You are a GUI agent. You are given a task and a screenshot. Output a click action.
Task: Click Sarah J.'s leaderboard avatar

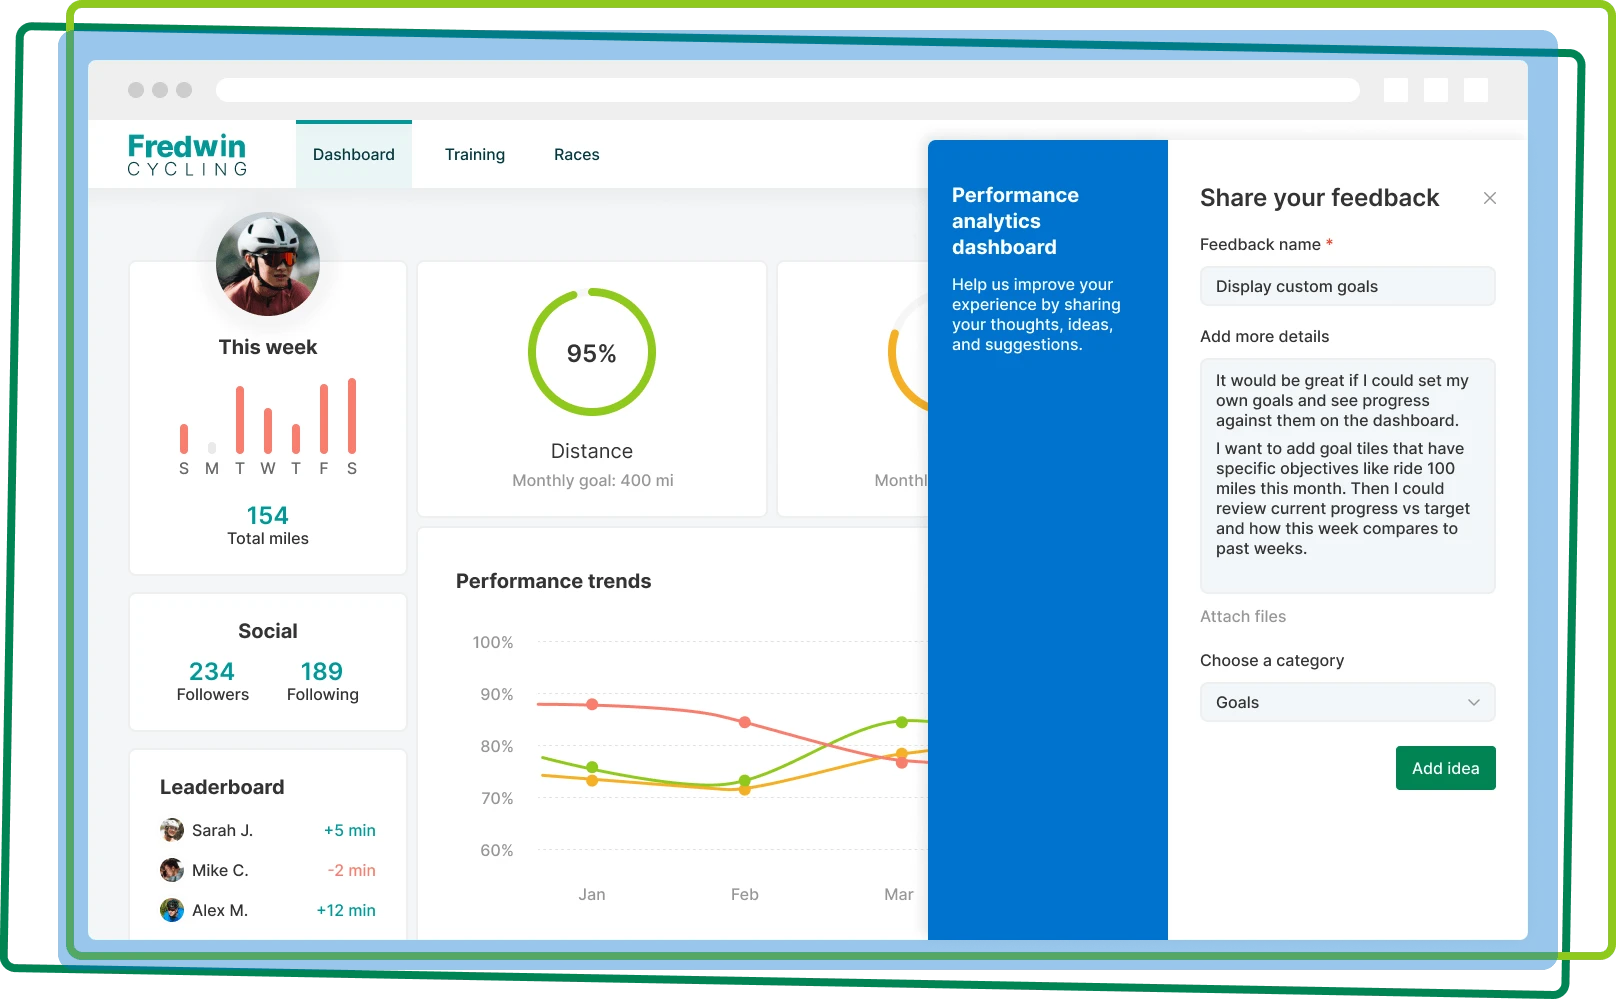point(170,830)
